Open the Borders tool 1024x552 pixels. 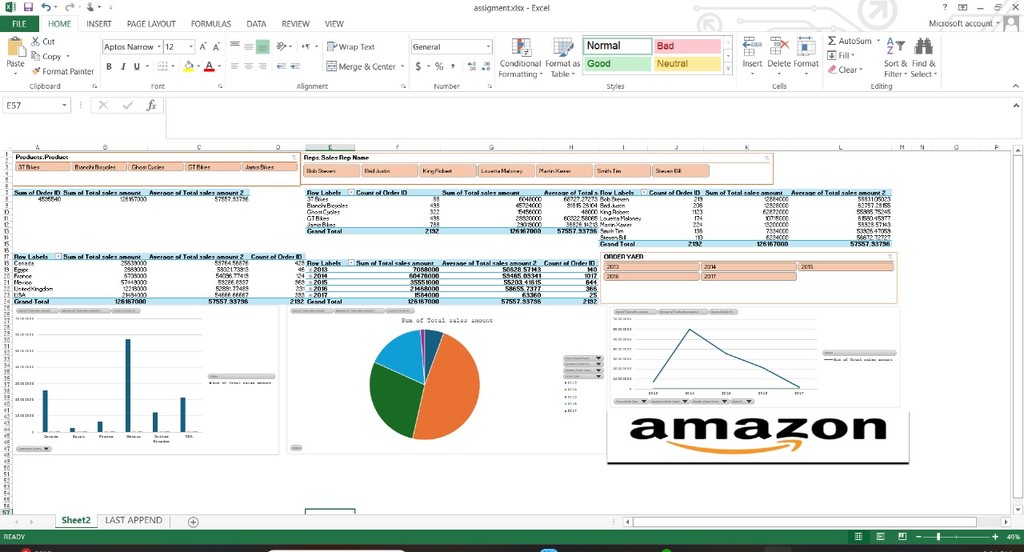tap(162, 66)
